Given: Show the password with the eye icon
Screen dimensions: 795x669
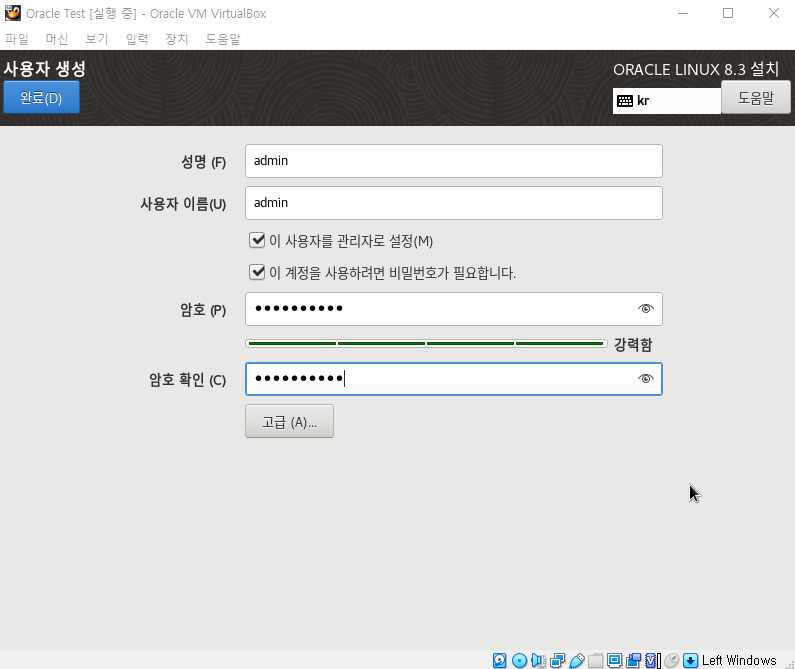Looking at the screenshot, I should 645,308.
